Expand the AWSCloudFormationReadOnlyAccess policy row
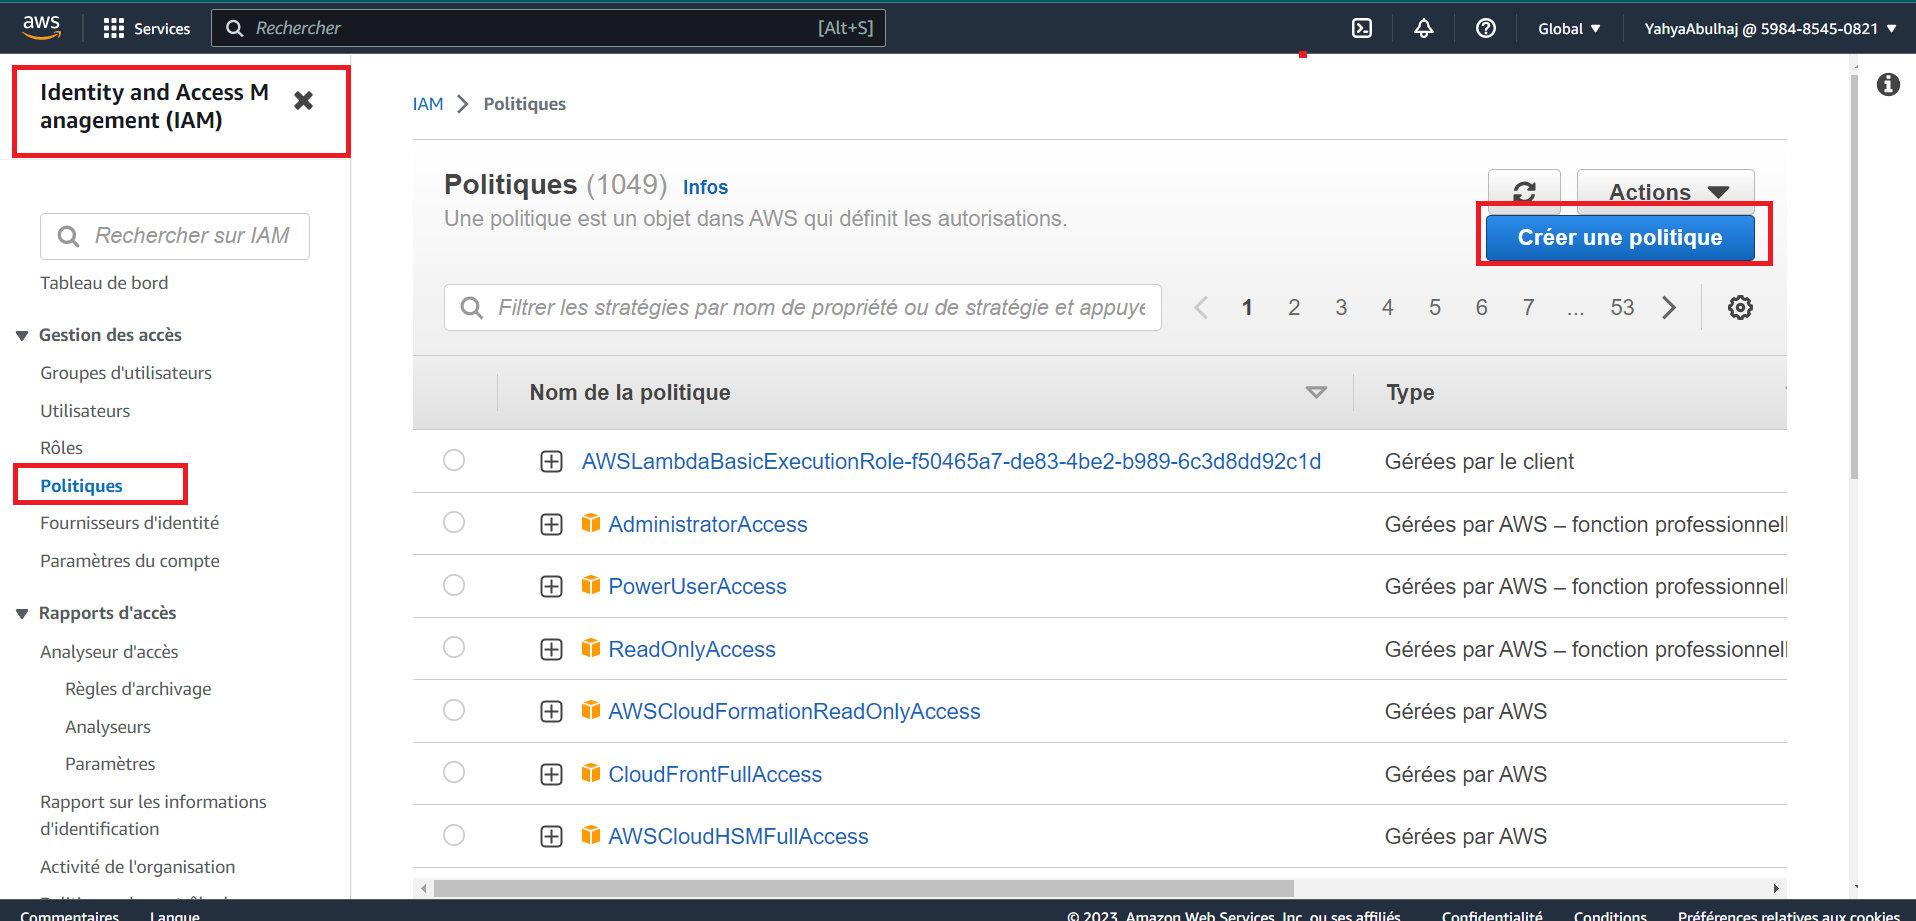 (551, 711)
